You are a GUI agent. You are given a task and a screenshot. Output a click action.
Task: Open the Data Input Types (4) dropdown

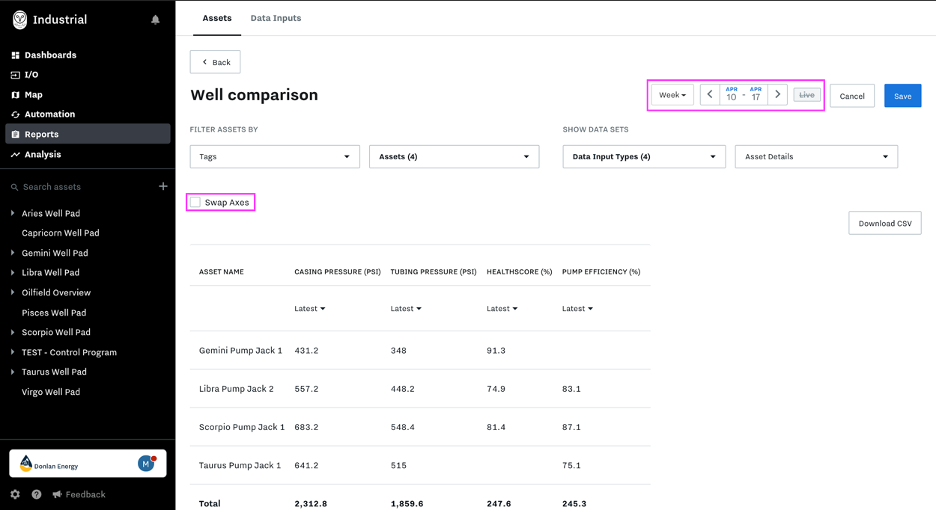coord(644,156)
